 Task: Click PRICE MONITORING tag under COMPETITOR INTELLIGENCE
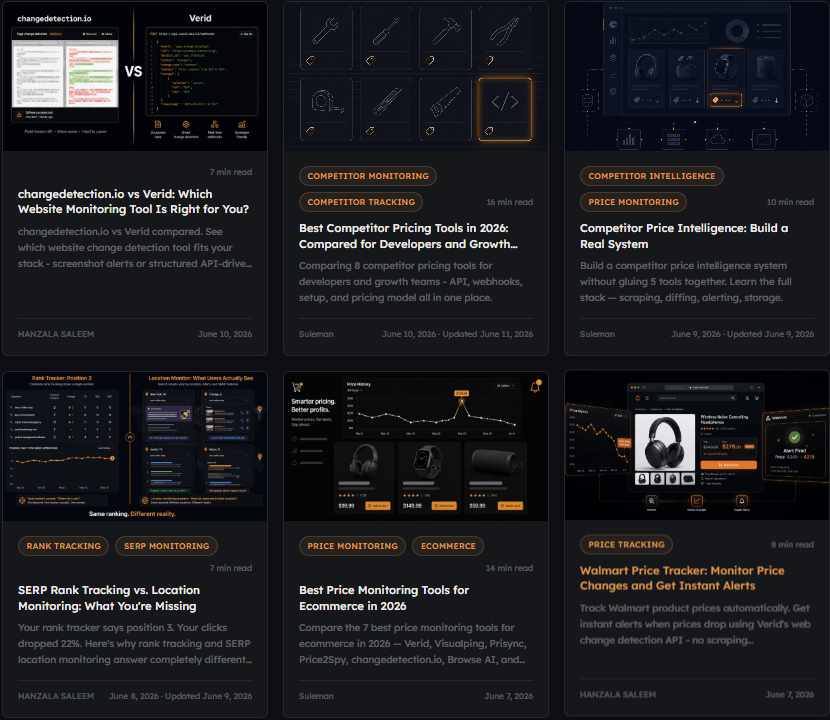(x=633, y=202)
